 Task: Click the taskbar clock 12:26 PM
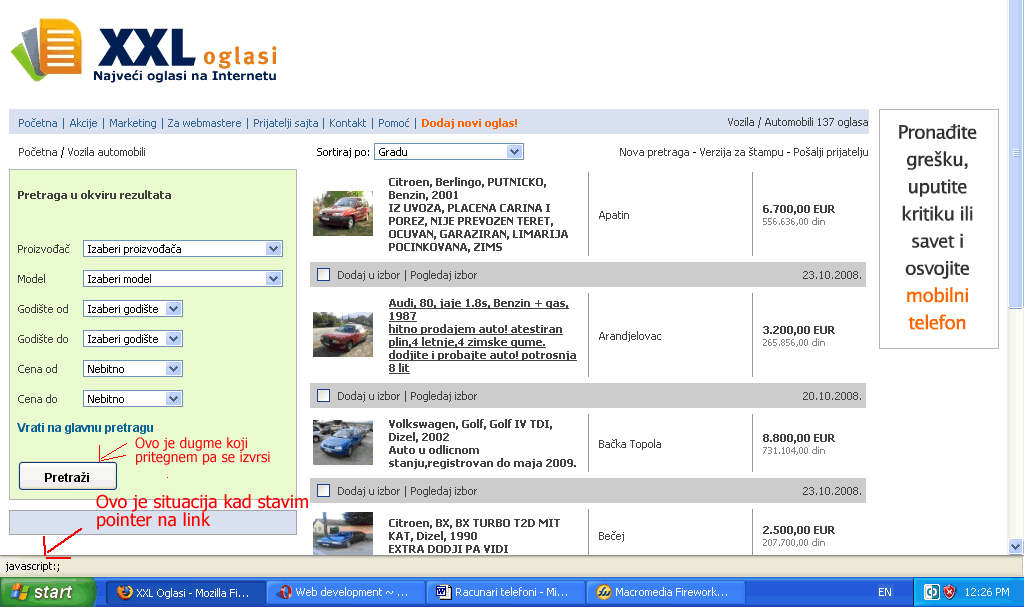click(987, 592)
